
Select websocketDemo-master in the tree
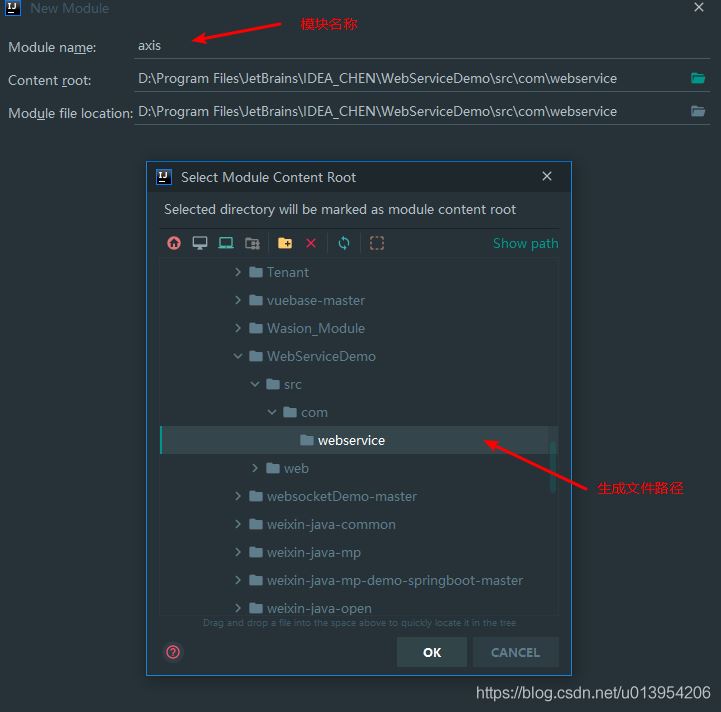click(x=333, y=496)
